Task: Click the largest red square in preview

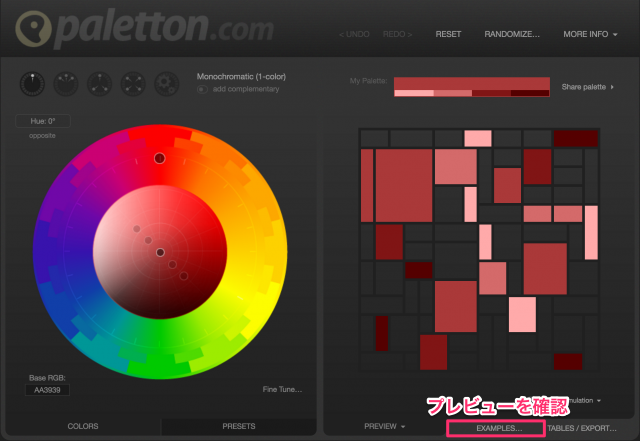Action: (x=404, y=185)
